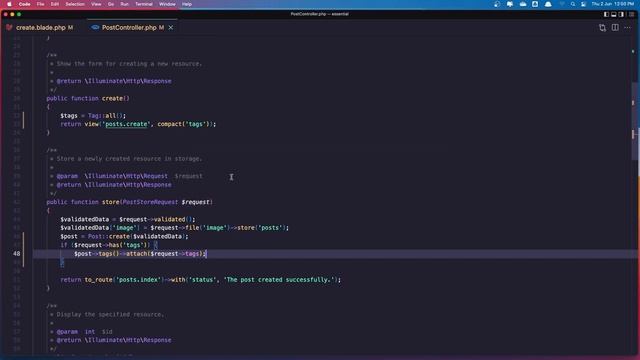Open the customize layout icon

tap(631, 14)
